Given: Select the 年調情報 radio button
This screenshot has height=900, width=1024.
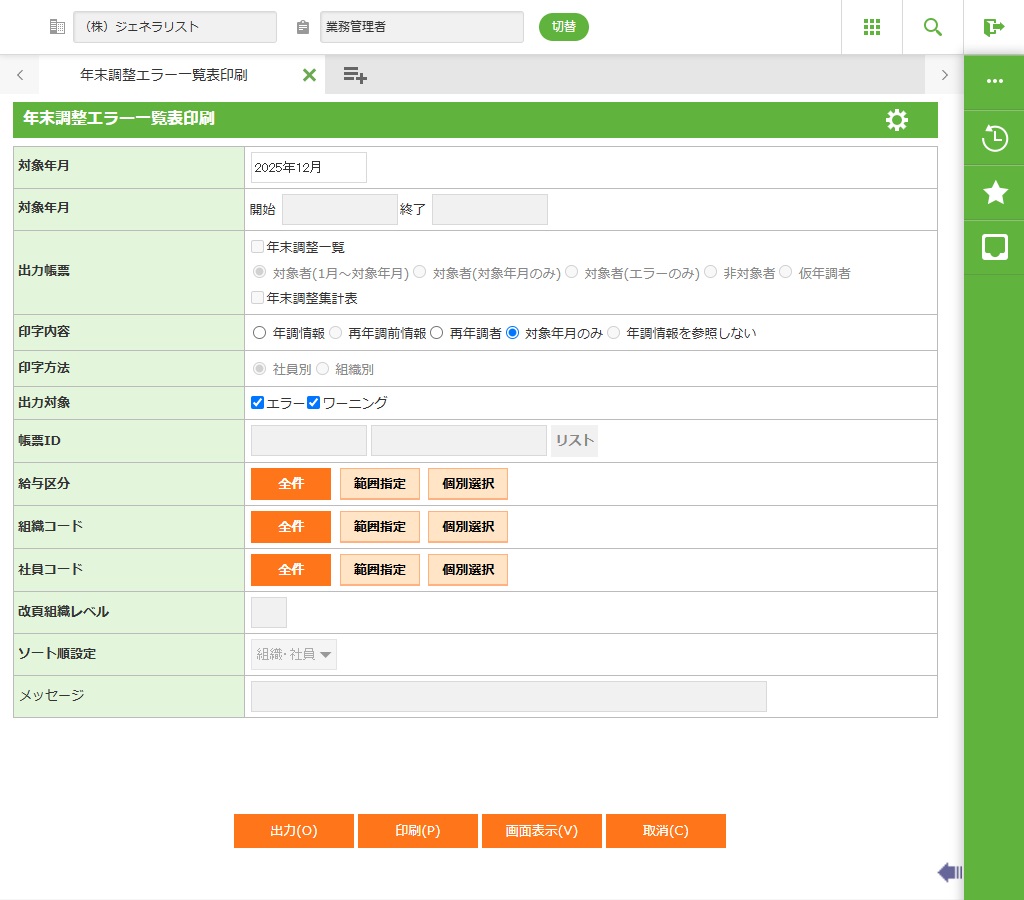Looking at the screenshot, I should (x=260, y=333).
